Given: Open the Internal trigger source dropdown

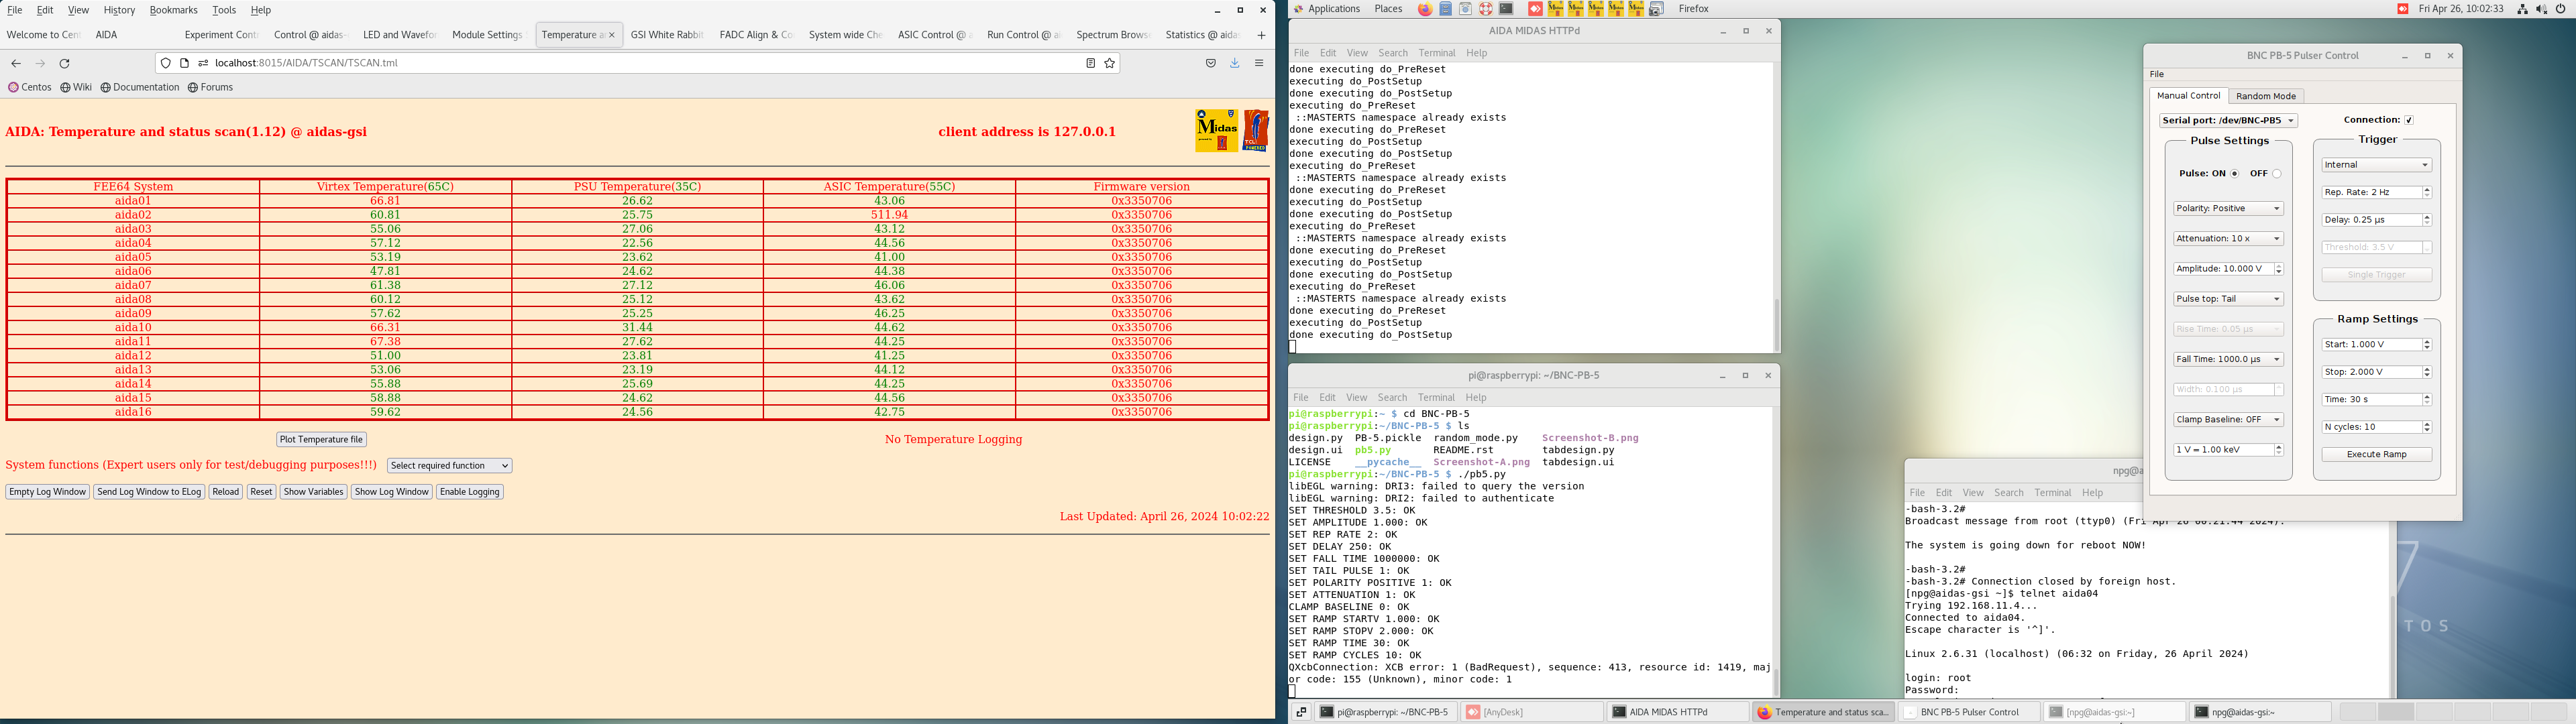Looking at the screenshot, I should pos(2376,165).
